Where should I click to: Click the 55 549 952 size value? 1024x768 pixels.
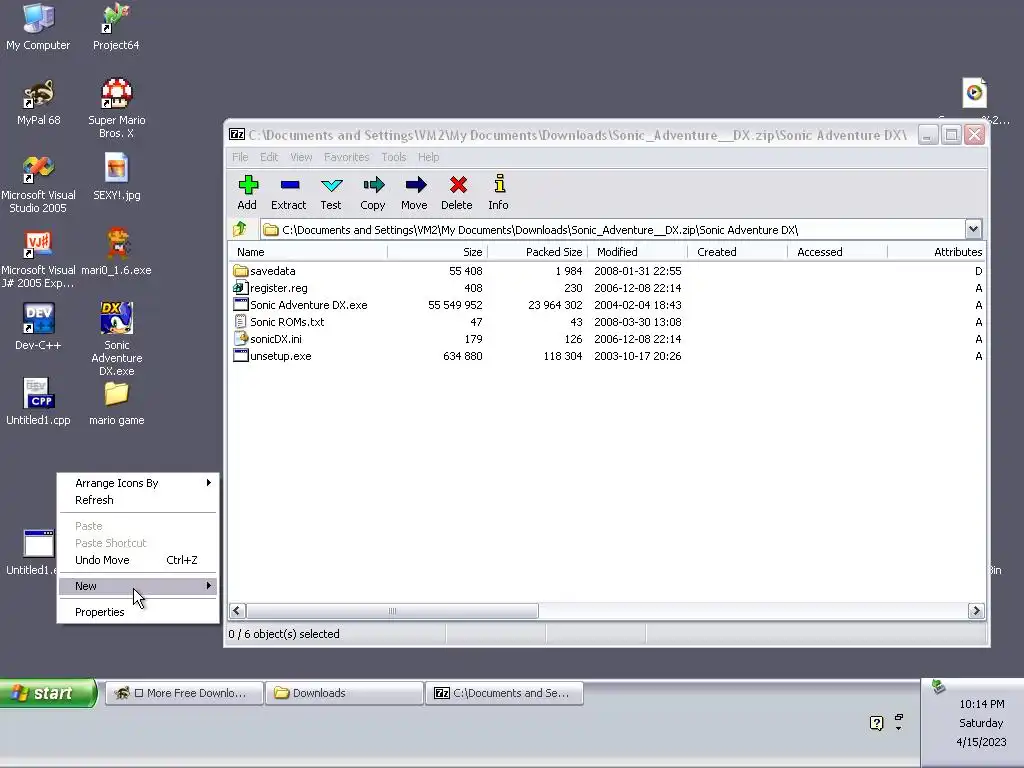click(x=455, y=304)
